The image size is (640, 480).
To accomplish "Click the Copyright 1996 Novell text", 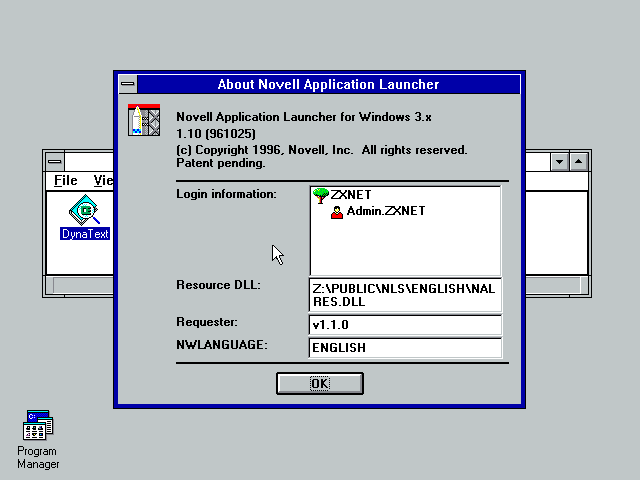I will pyautogui.click(x=322, y=150).
